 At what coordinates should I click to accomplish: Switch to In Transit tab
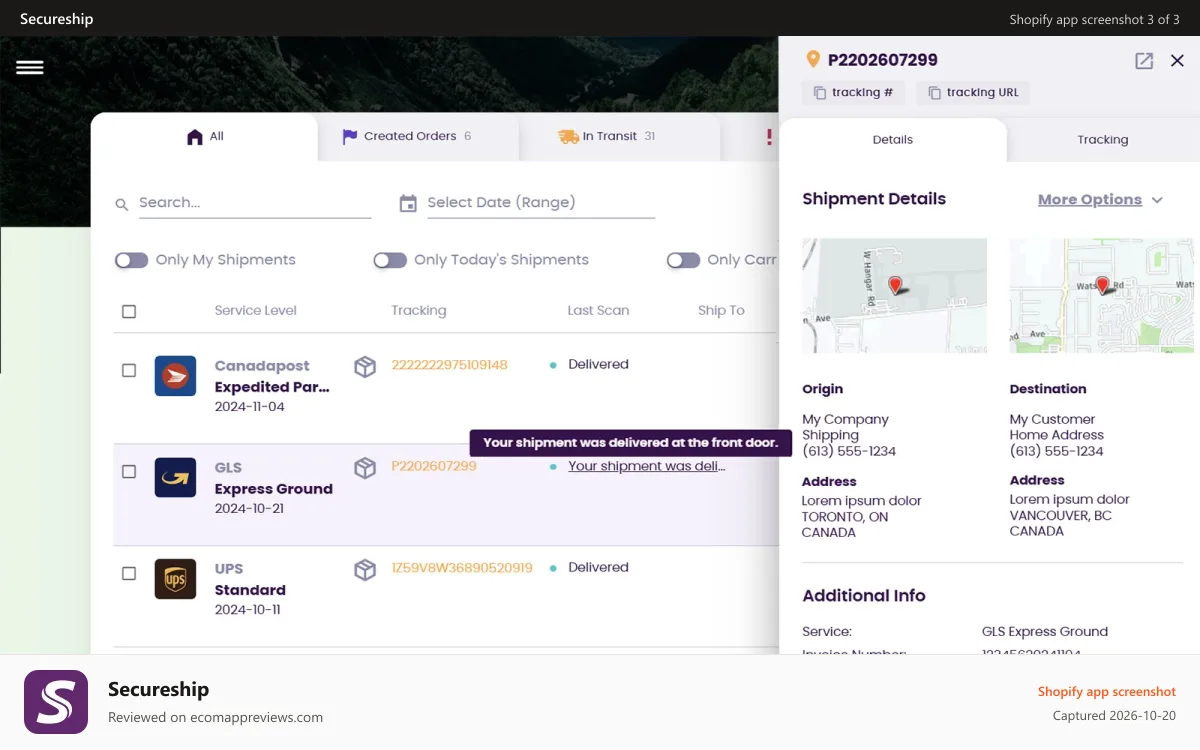coord(620,137)
